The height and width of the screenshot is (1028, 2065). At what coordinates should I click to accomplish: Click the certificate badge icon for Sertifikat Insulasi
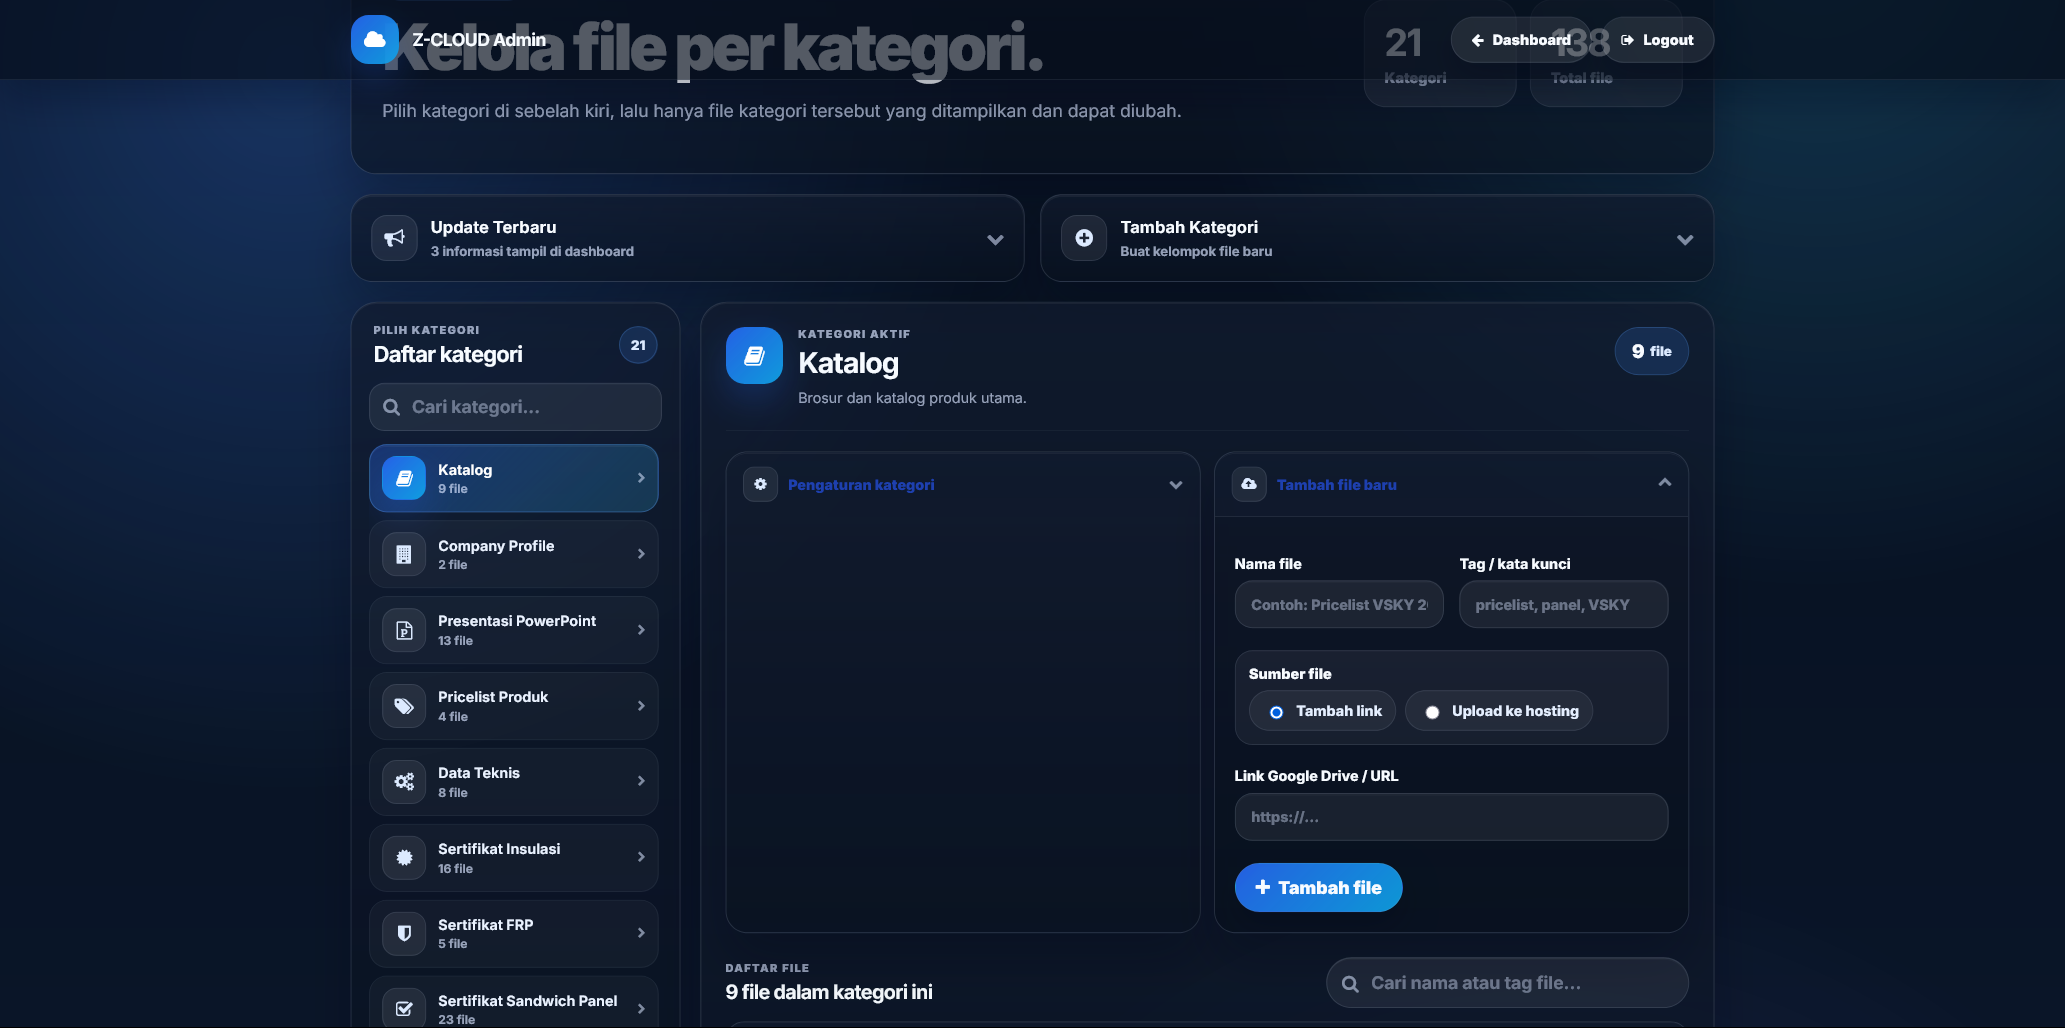pos(404,857)
